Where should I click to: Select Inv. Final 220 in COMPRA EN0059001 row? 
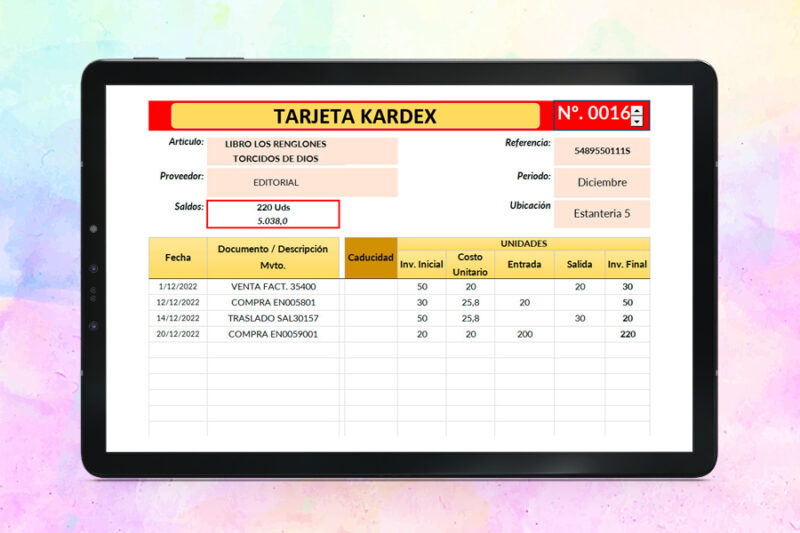pos(628,334)
